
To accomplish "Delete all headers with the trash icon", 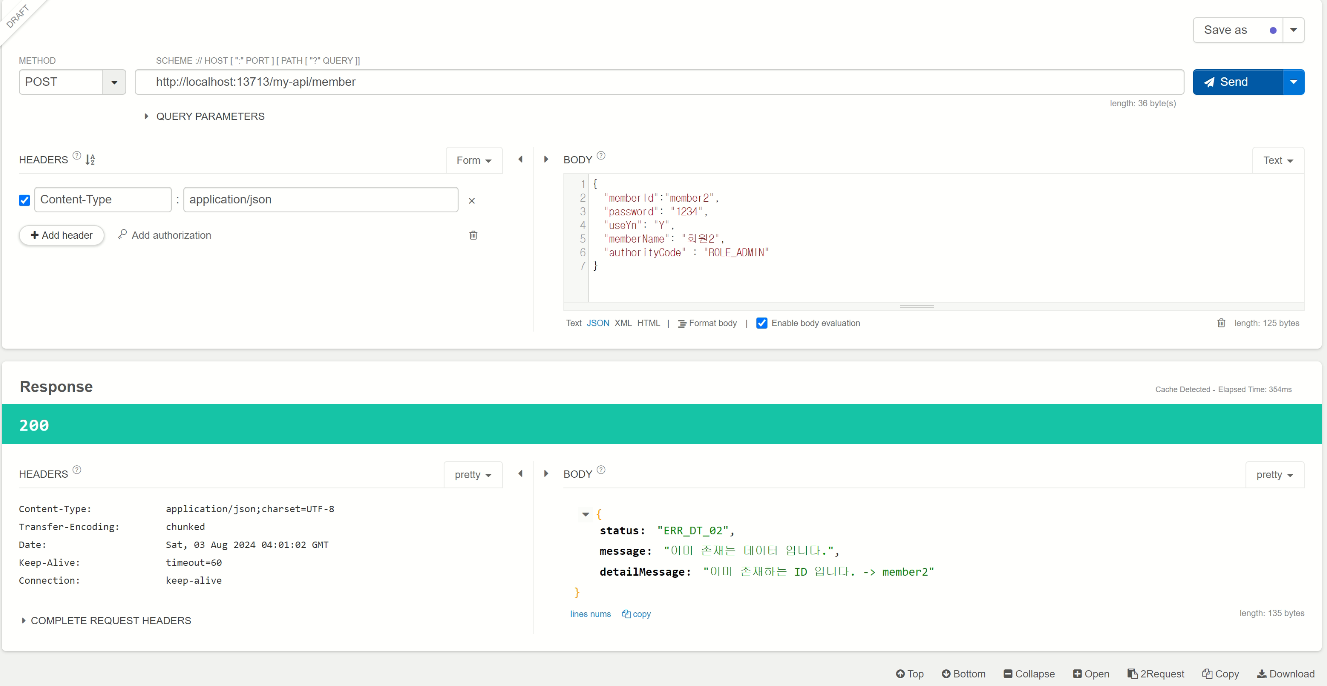I will point(473,235).
